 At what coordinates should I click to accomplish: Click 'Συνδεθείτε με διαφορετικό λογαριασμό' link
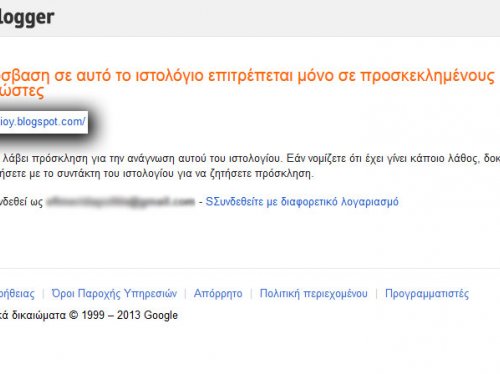[x=302, y=202]
